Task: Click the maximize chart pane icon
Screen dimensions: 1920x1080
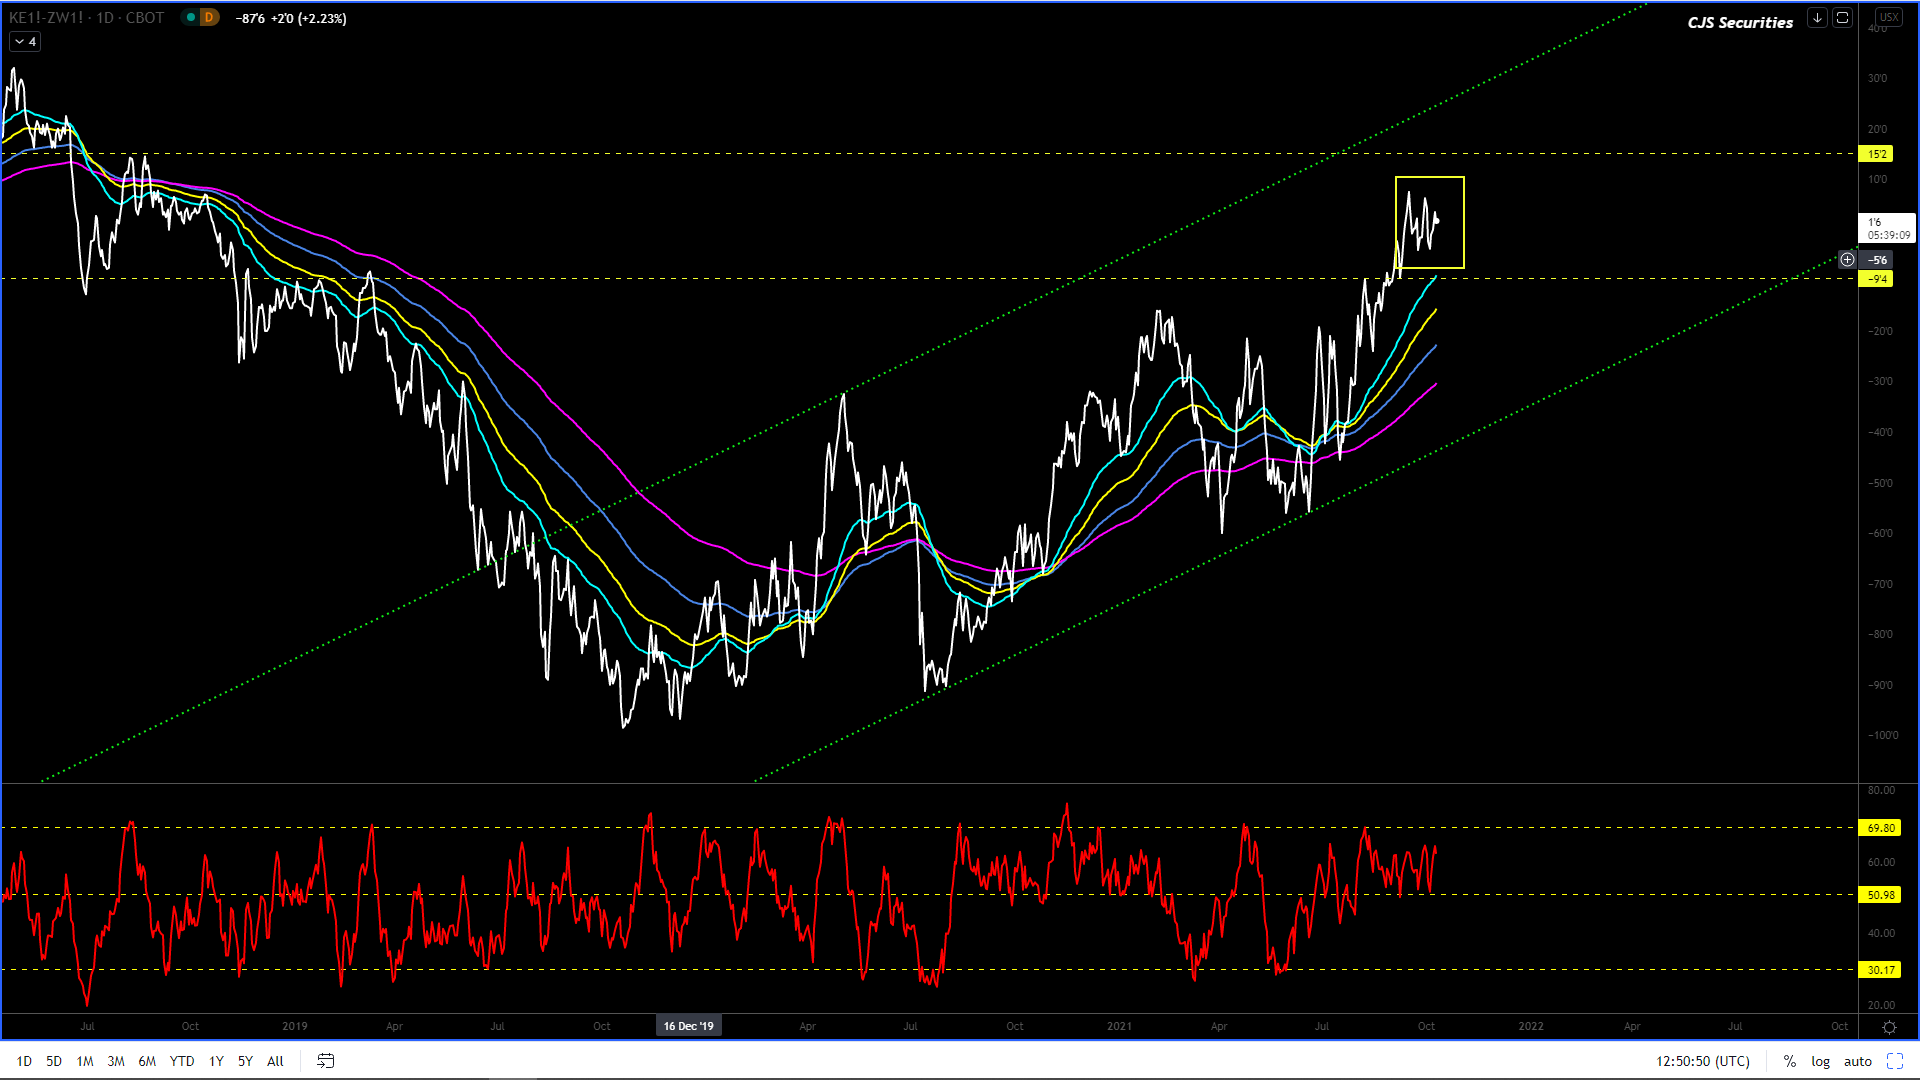Action: 1842,18
